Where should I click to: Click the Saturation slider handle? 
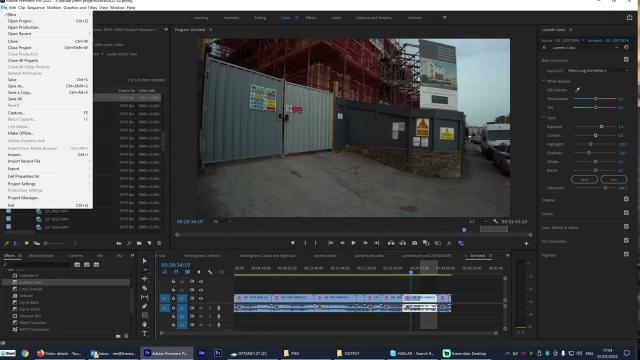click(x=605, y=188)
